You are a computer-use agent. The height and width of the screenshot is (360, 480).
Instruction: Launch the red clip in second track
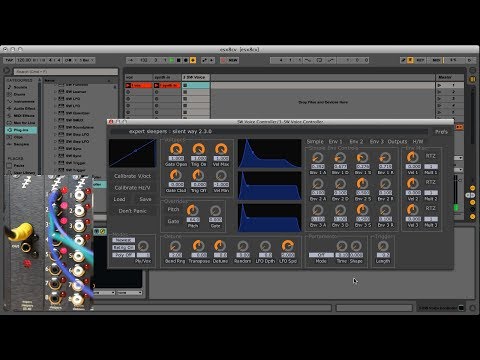coord(157,86)
